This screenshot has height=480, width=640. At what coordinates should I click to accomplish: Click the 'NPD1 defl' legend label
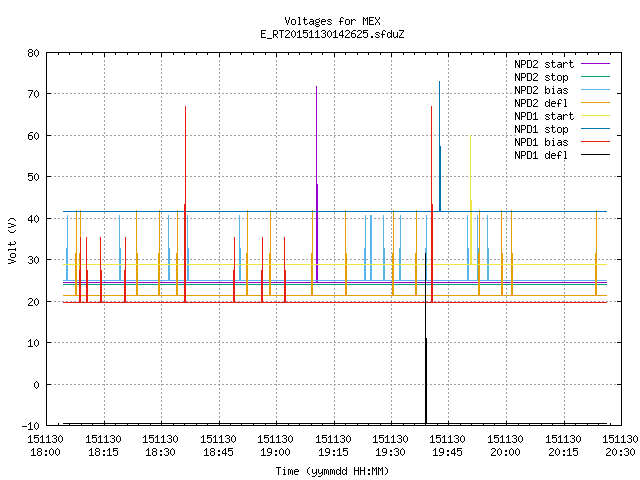[x=541, y=156]
